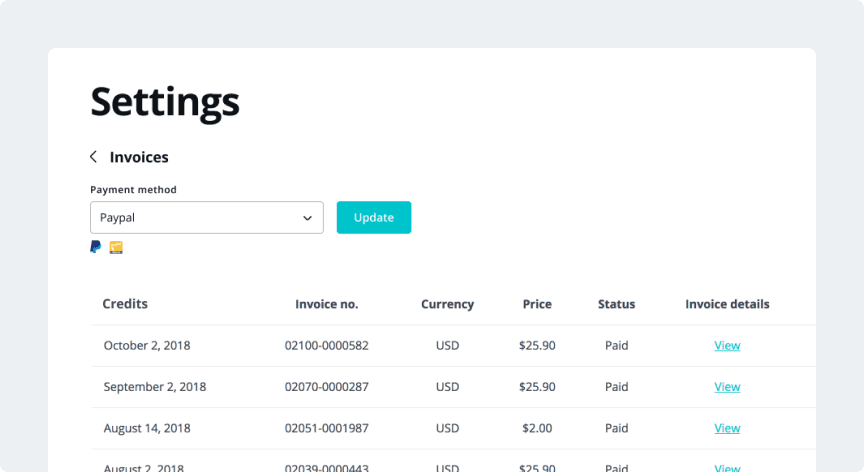The image size is (864, 472).
Task: Click the Currency column header
Action: coord(447,304)
